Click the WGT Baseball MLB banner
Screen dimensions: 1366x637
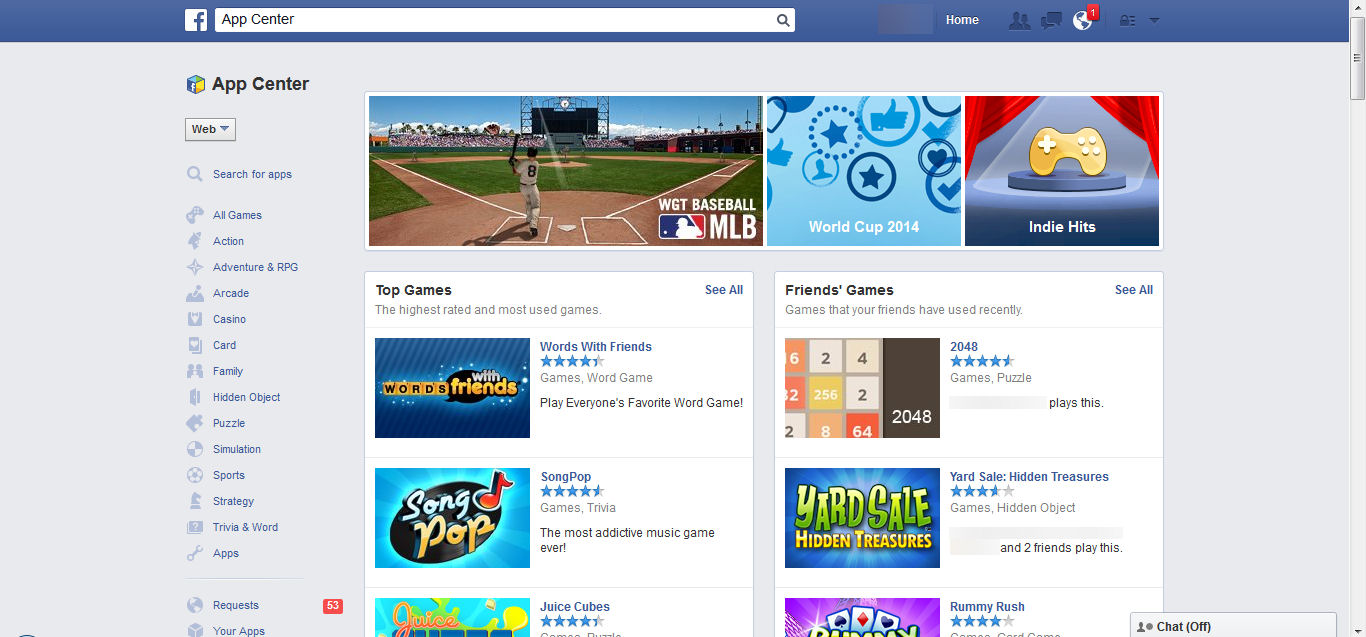(x=565, y=171)
